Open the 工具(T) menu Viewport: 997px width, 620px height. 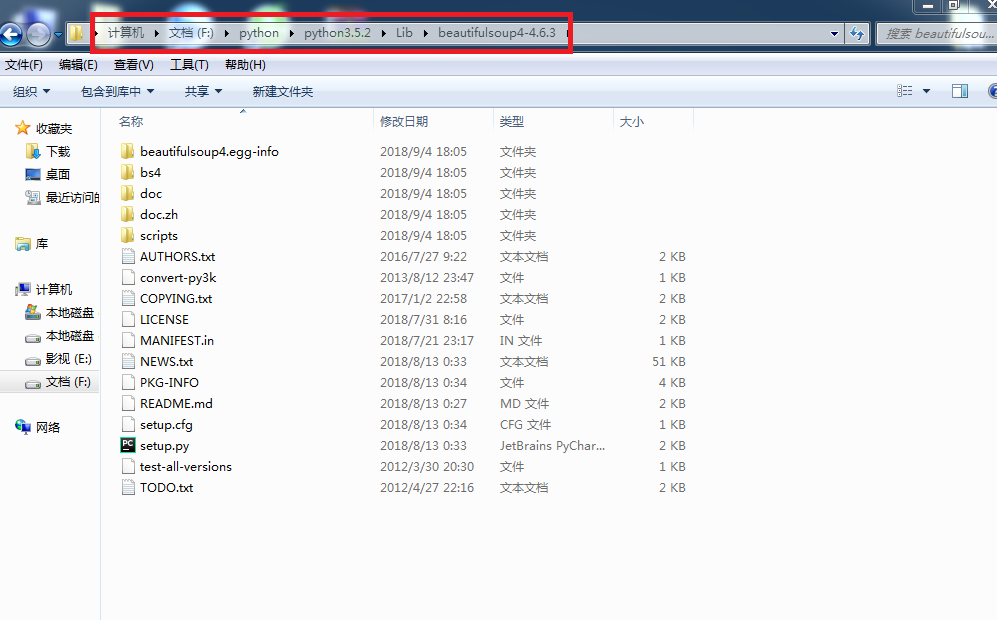(189, 65)
